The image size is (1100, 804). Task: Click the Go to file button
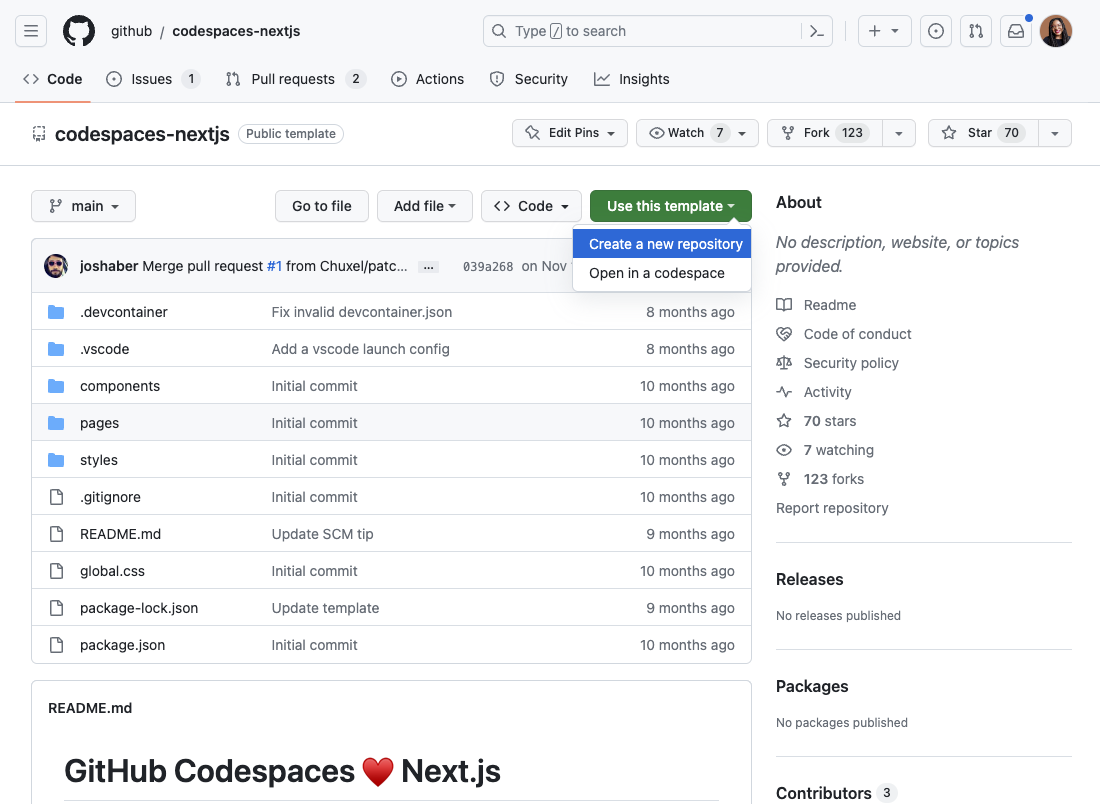coord(321,206)
